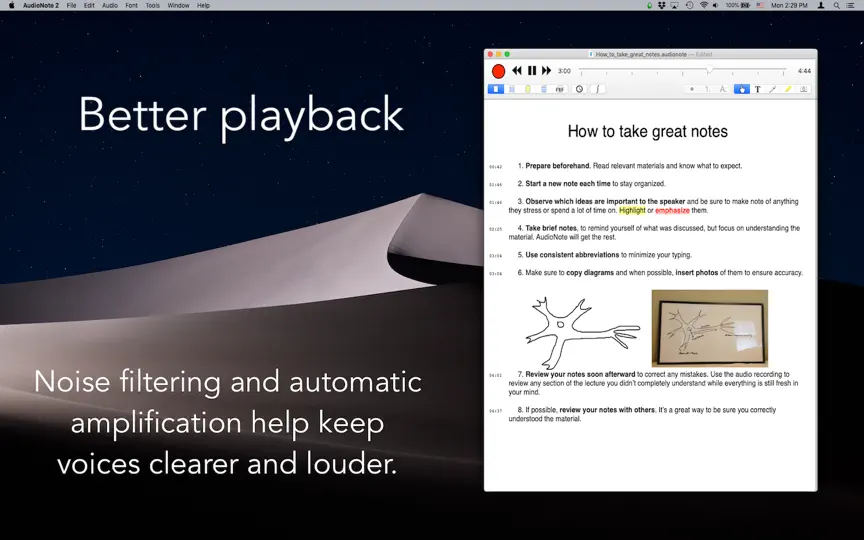Open the Font menu
This screenshot has height=540, width=864.
pos(131,6)
